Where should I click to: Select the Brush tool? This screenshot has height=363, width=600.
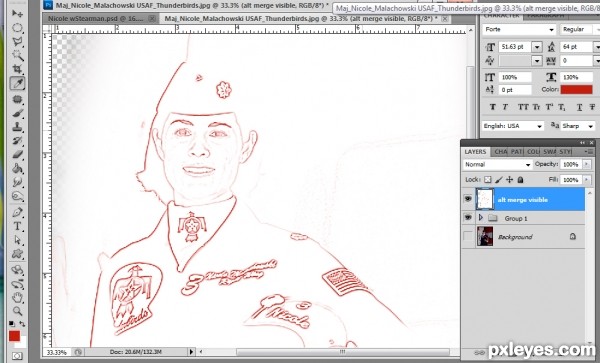pos(17,113)
